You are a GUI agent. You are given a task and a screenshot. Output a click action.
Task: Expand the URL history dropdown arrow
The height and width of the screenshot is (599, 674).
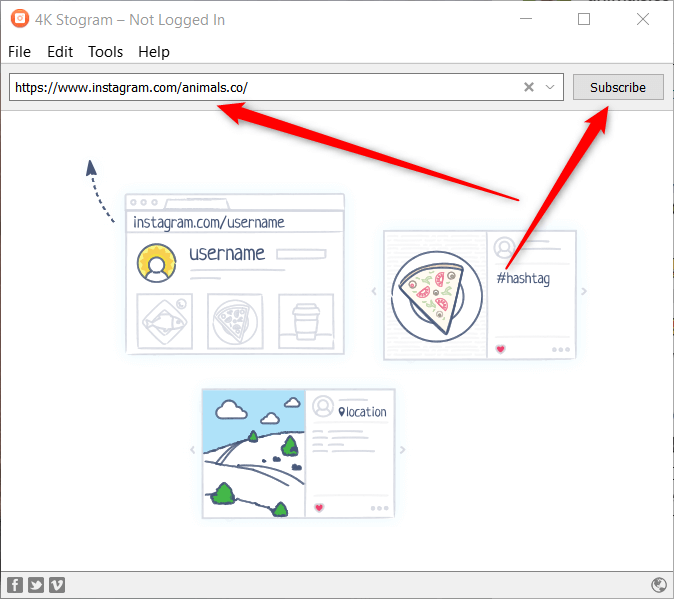550,87
